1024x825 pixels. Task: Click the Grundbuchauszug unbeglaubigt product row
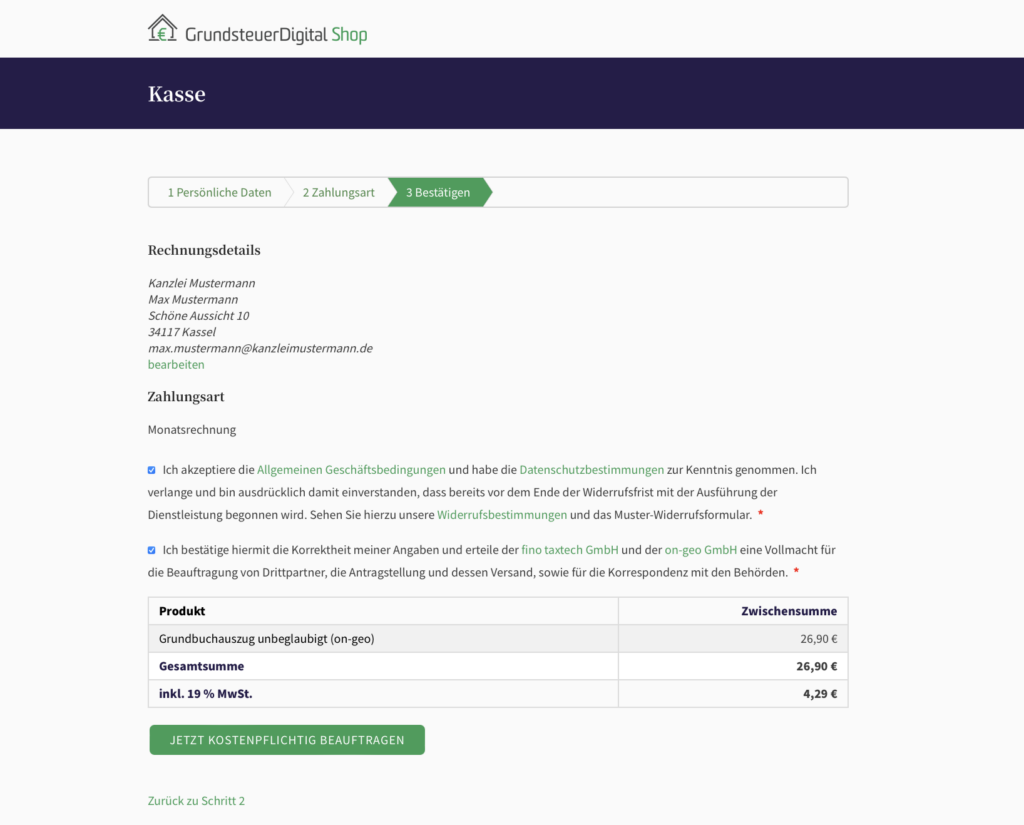point(498,639)
